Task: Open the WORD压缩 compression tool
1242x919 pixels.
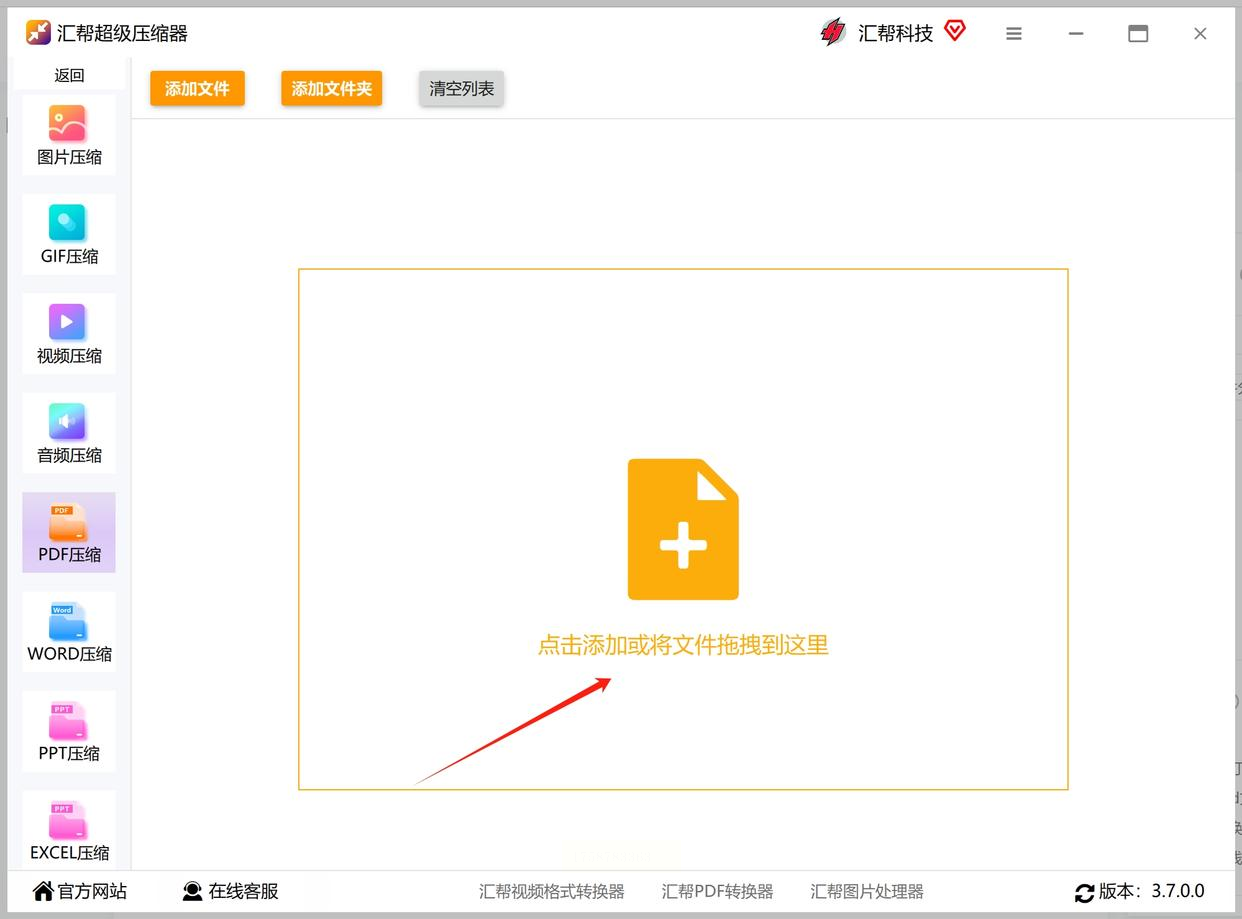Action: (69, 632)
